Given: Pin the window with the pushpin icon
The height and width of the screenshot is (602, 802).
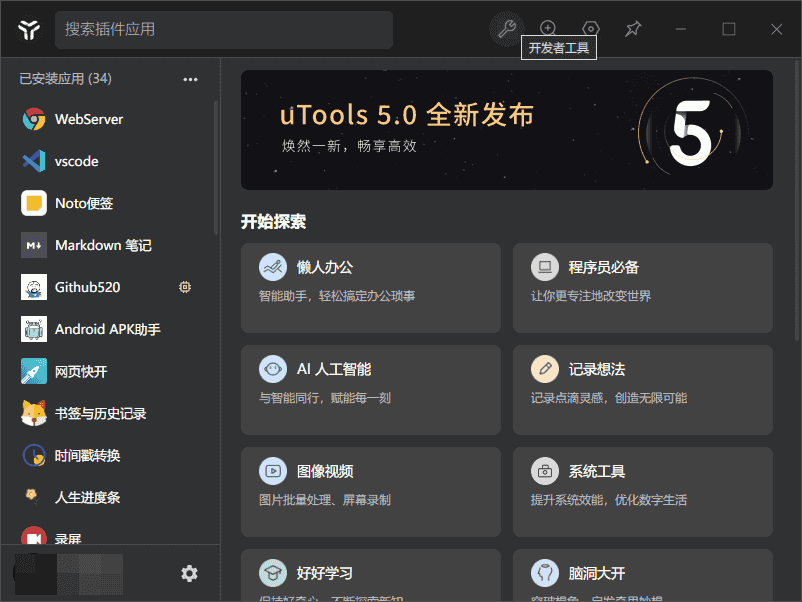Looking at the screenshot, I should 633,29.
